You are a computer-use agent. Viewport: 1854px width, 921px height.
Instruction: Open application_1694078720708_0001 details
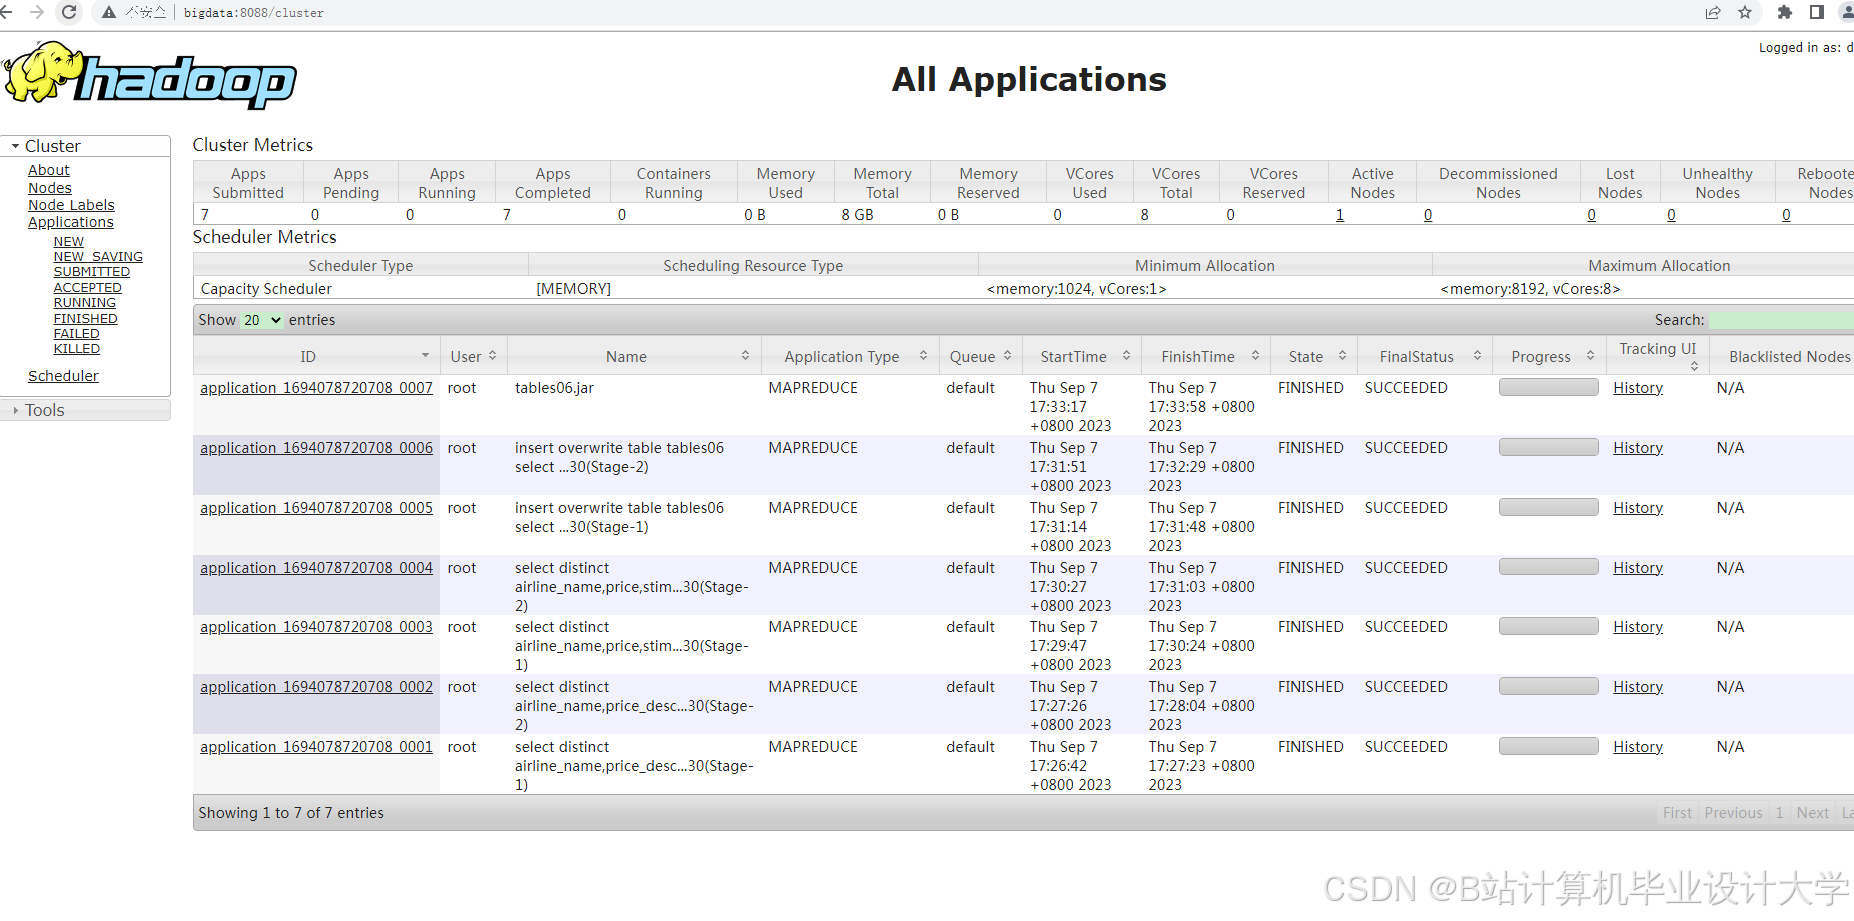316,747
